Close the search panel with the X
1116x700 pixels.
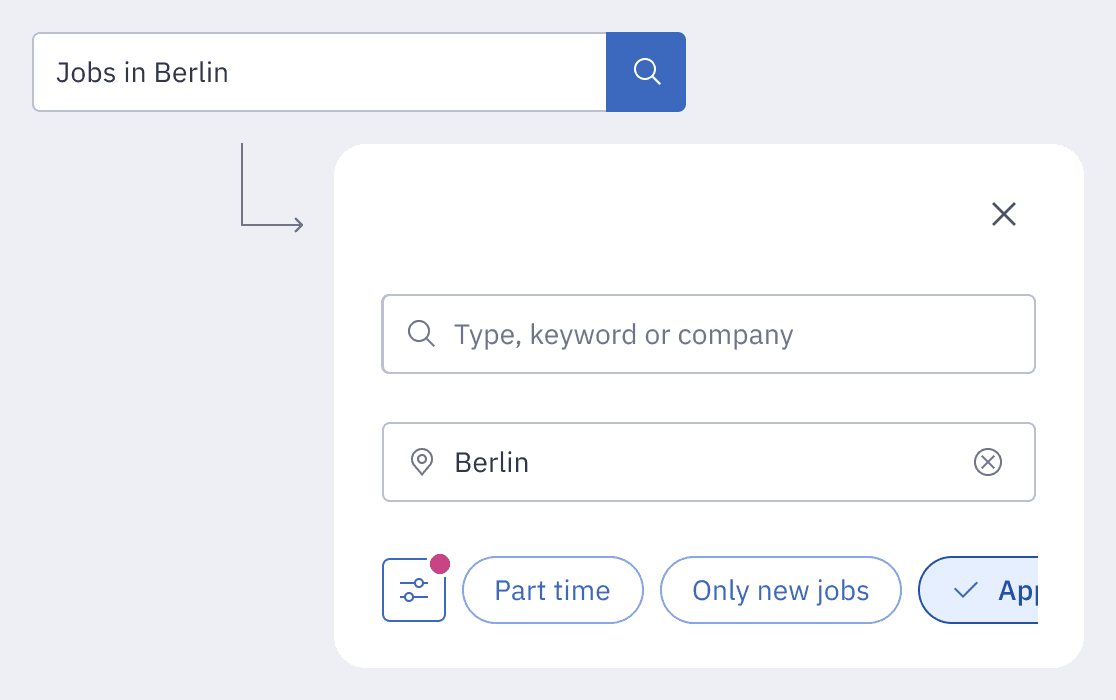tap(1003, 214)
